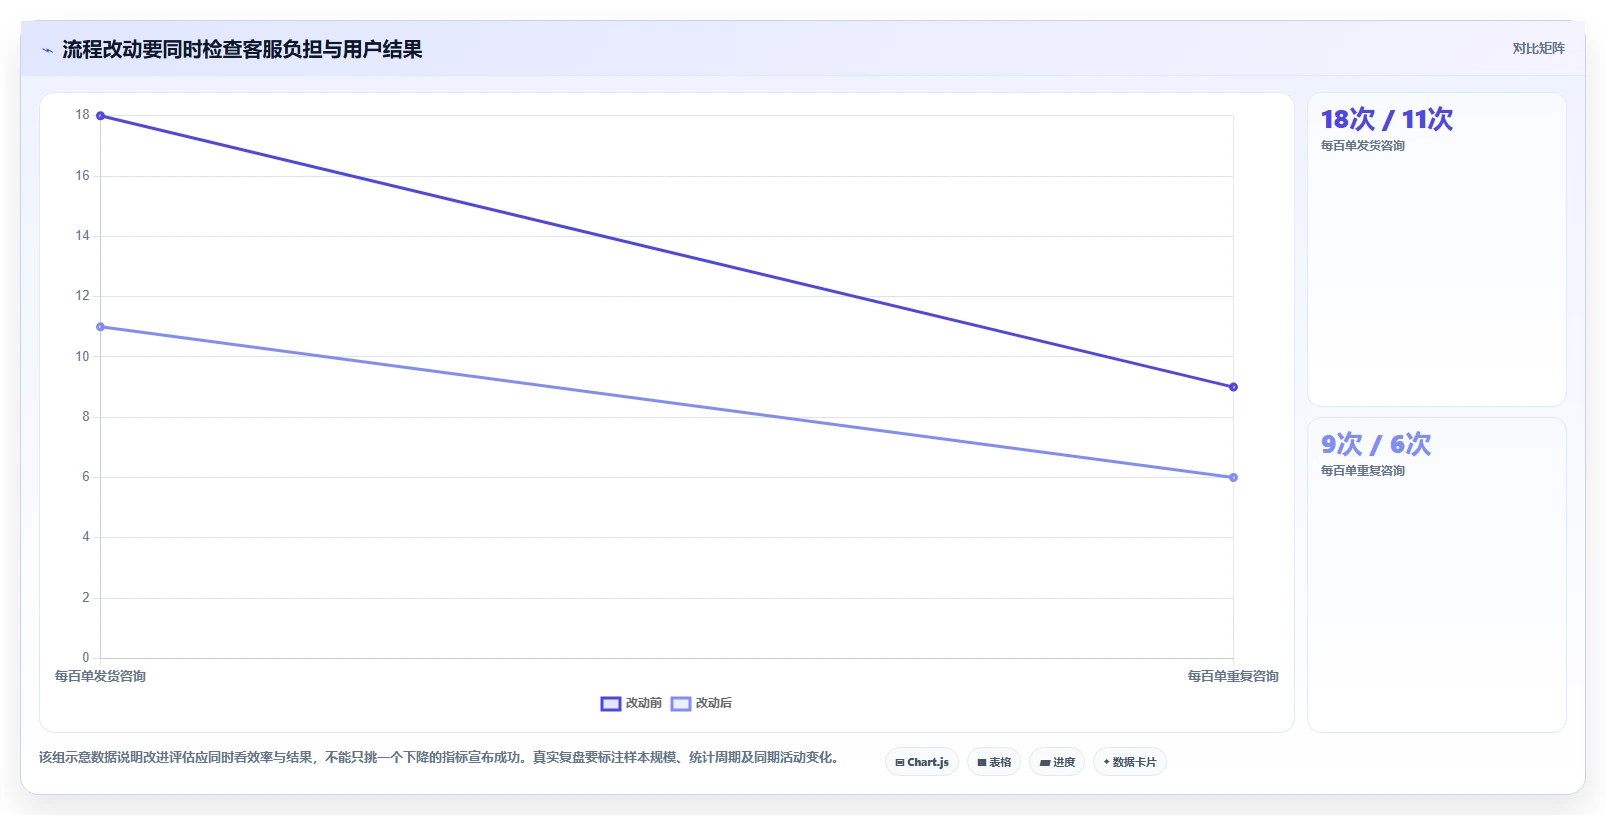Image resolution: width=1606 pixels, height=815 pixels.
Task: Click the heading 流程改动要同时检查客服负担与用户结果
Action: [242, 49]
